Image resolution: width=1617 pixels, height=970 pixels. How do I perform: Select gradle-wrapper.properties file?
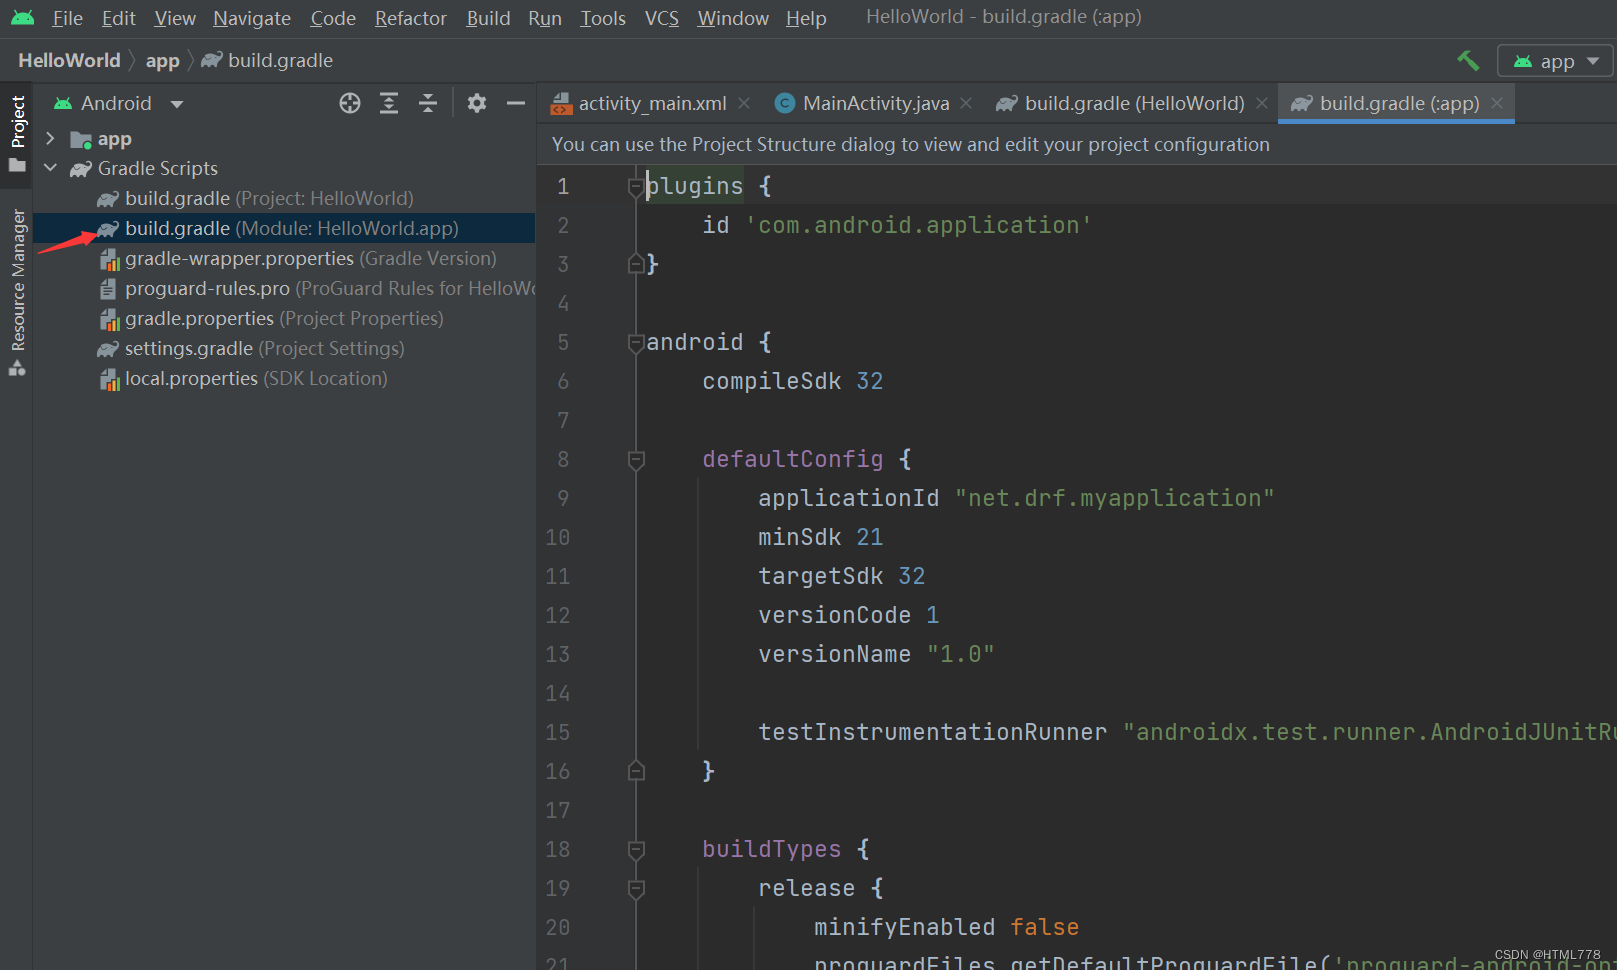point(298,258)
